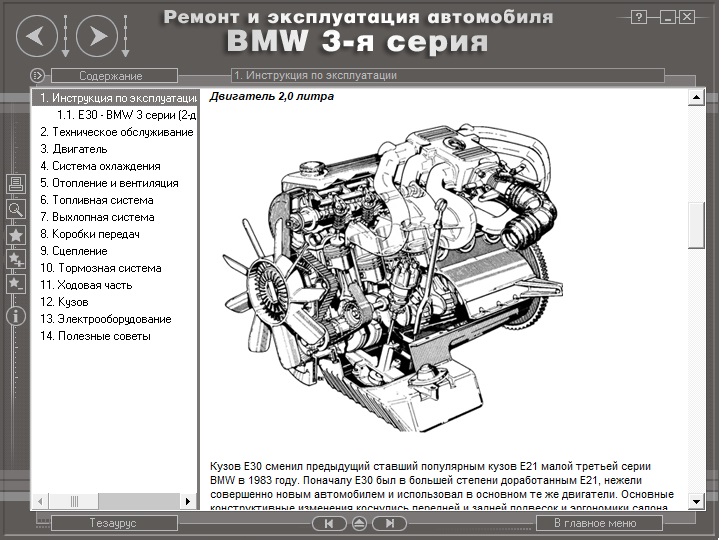This screenshot has width=721, height=540.
Task: Click heading Двигатель 2,0 литра
Action: pyautogui.click(x=272, y=97)
